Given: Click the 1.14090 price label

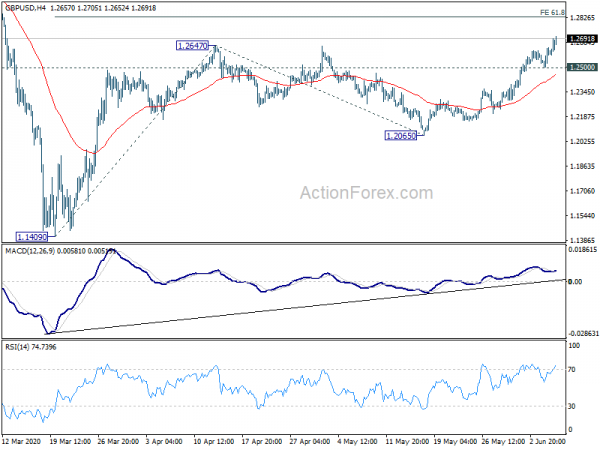Looking at the screenshot, I should pyautogui.click(x=32, y=237).
